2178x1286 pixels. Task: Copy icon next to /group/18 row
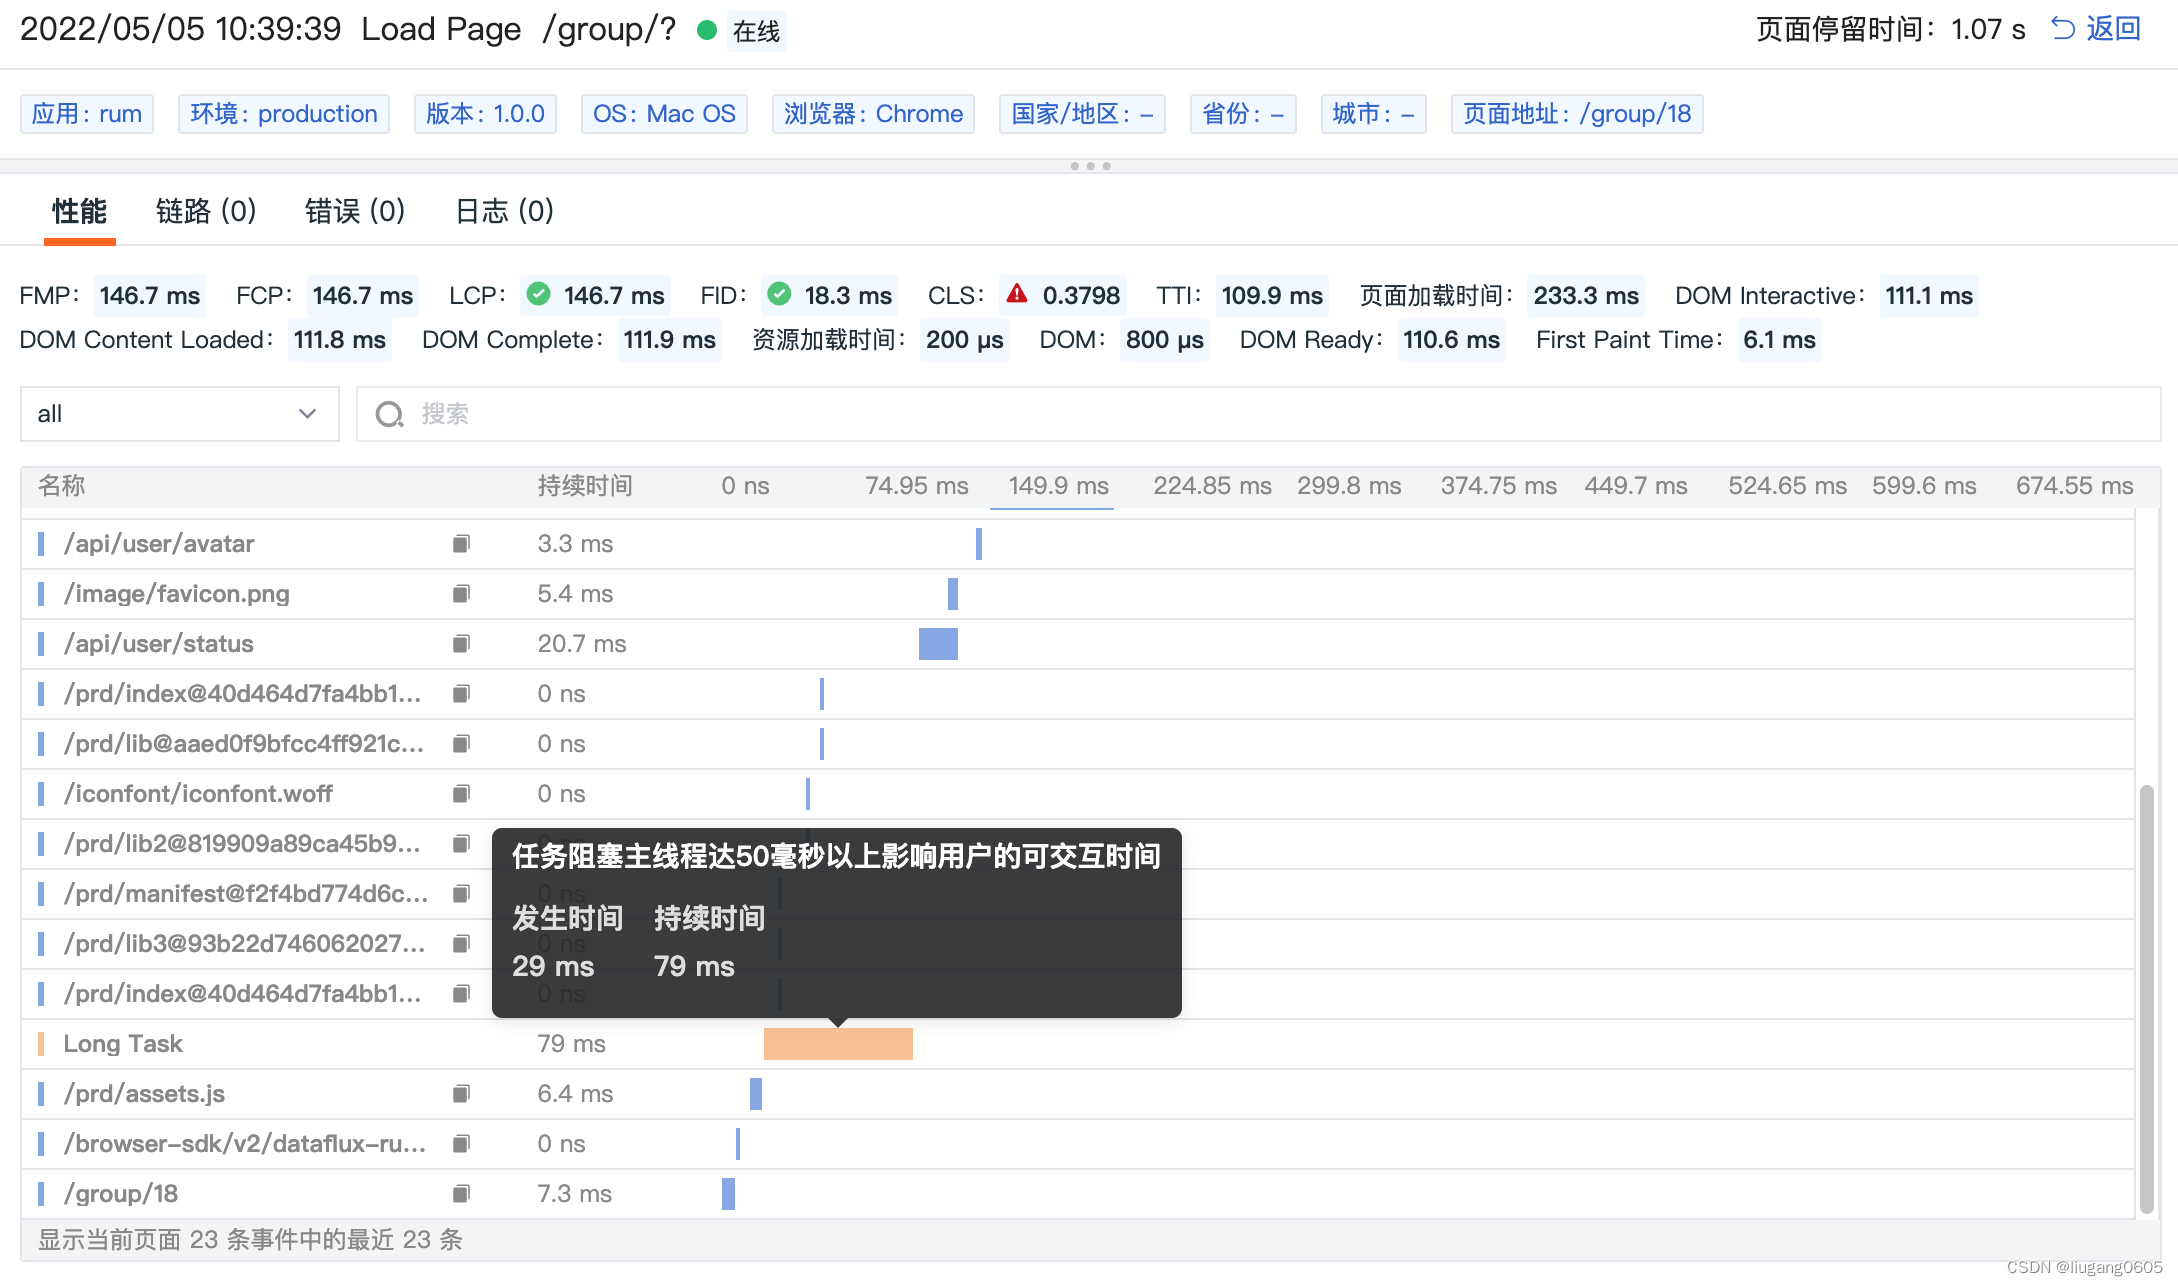coord(461,1194)
